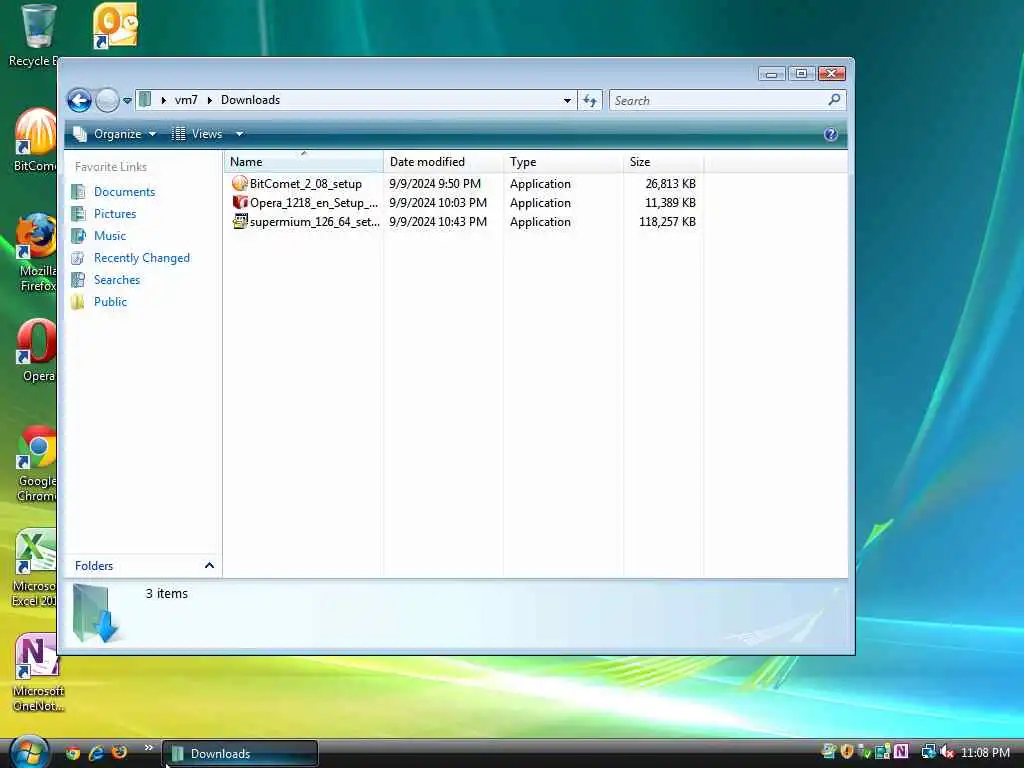This screenshot has height=768, width=1024.
Task: Click inside the Search field
Action: 718,101
